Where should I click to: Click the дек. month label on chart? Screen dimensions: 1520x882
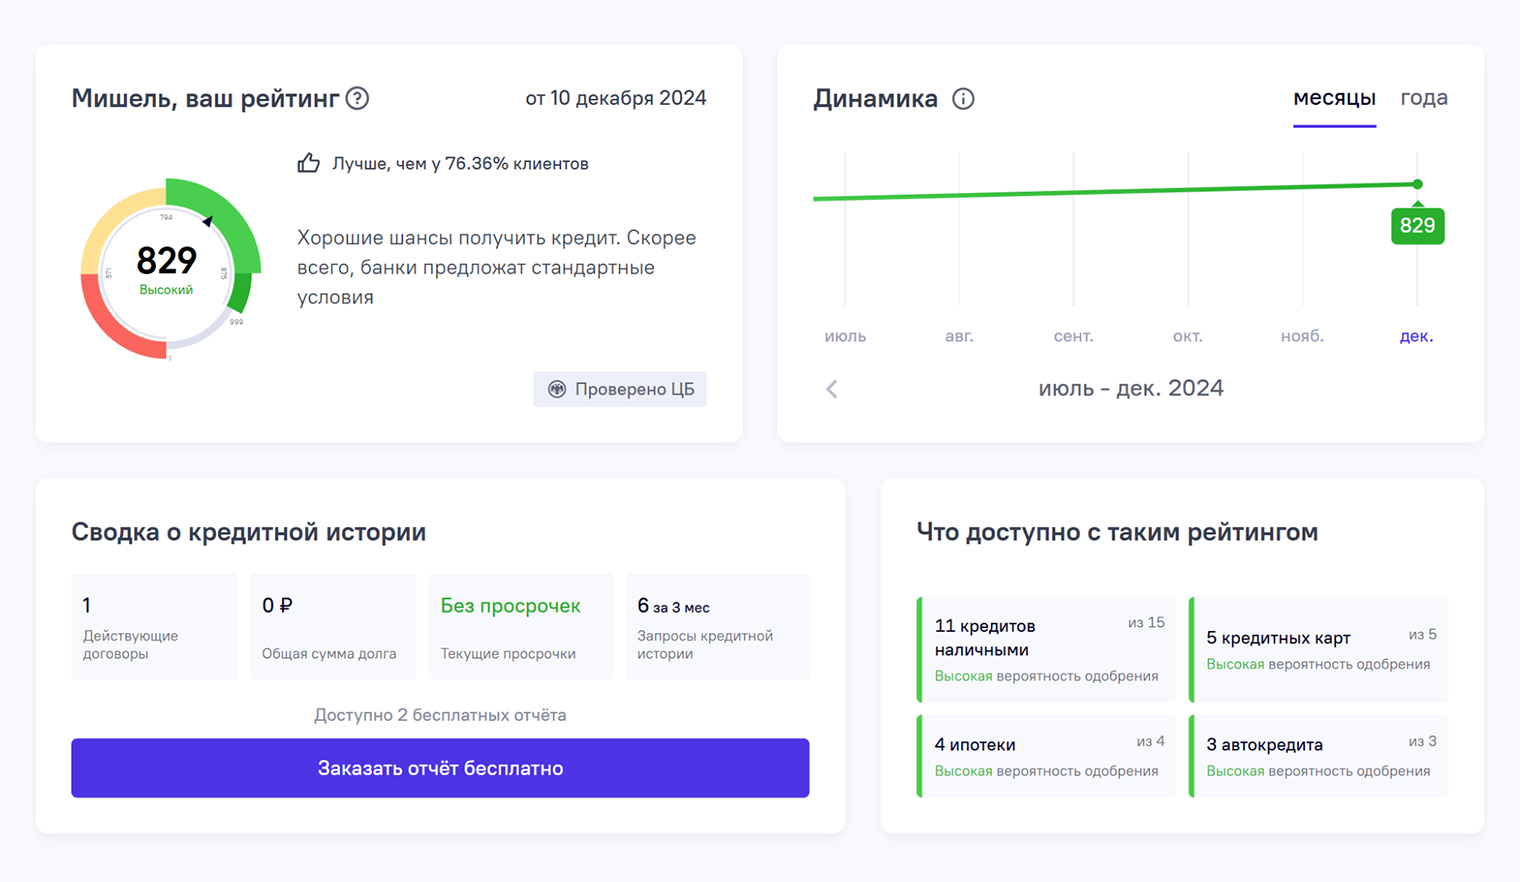pos(1416,336)
